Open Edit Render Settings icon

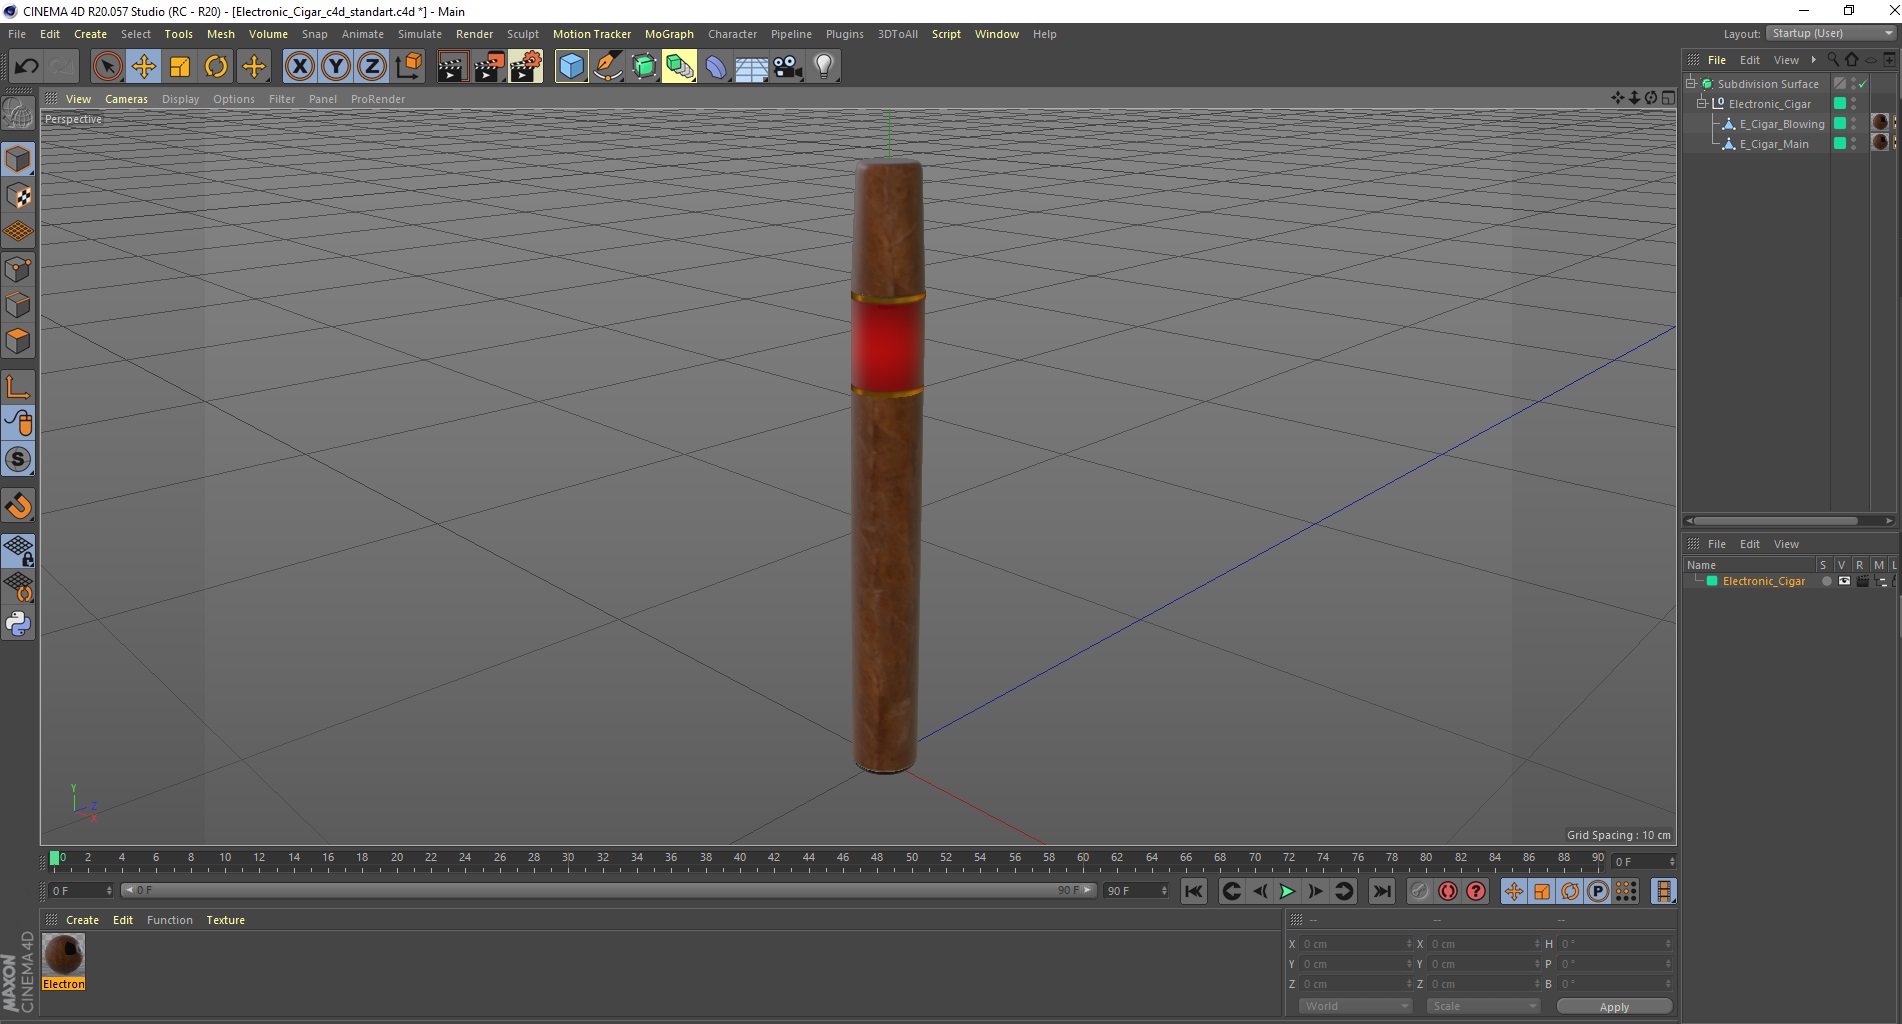pyautogui.click(x=526, y=67)
